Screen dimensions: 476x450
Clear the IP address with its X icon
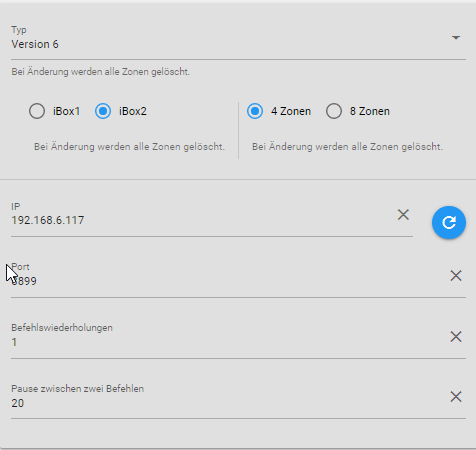coord(403,215)
